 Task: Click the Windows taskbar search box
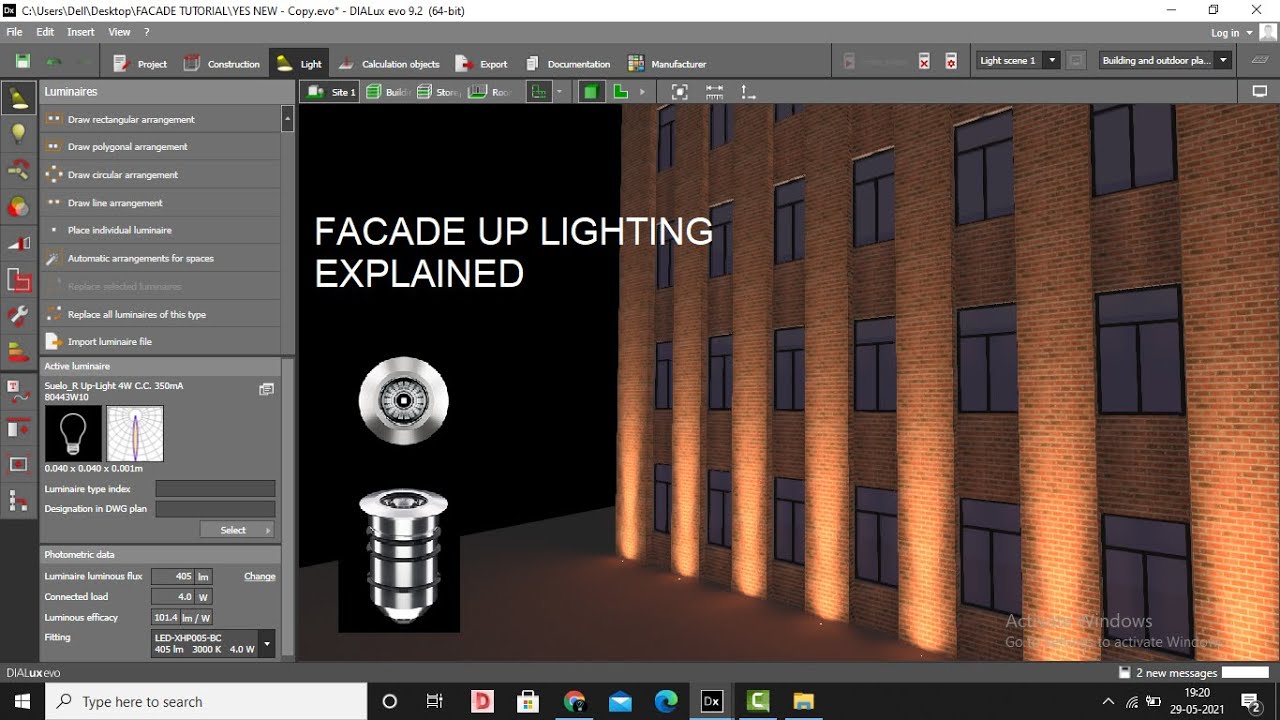[207, 702]
